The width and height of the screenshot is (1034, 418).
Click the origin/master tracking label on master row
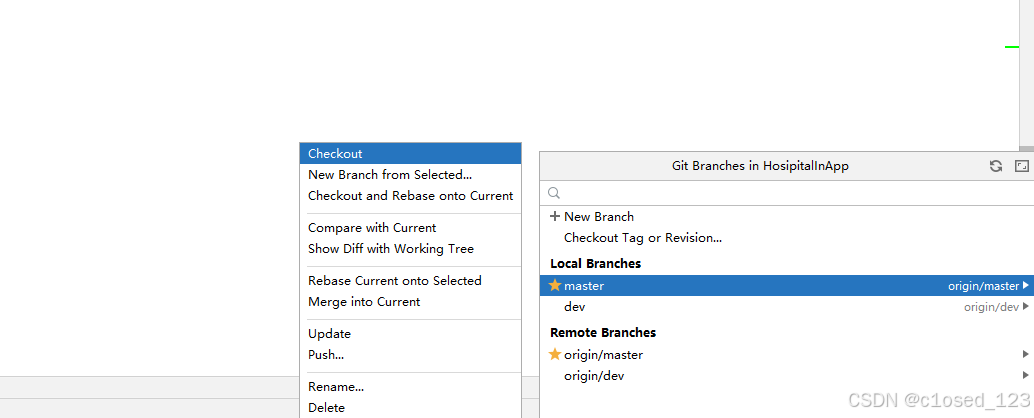click(x=983, y=286)
